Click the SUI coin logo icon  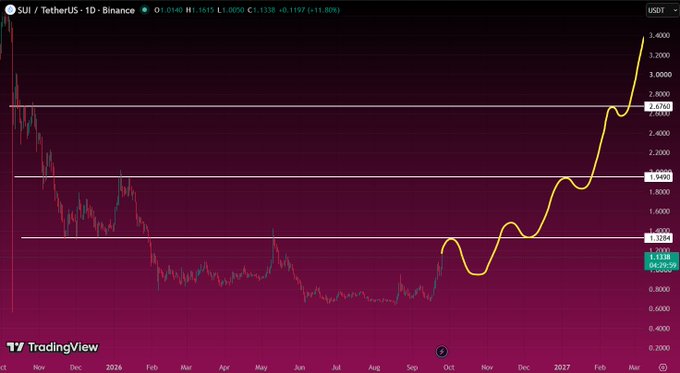tap(10, 10)
